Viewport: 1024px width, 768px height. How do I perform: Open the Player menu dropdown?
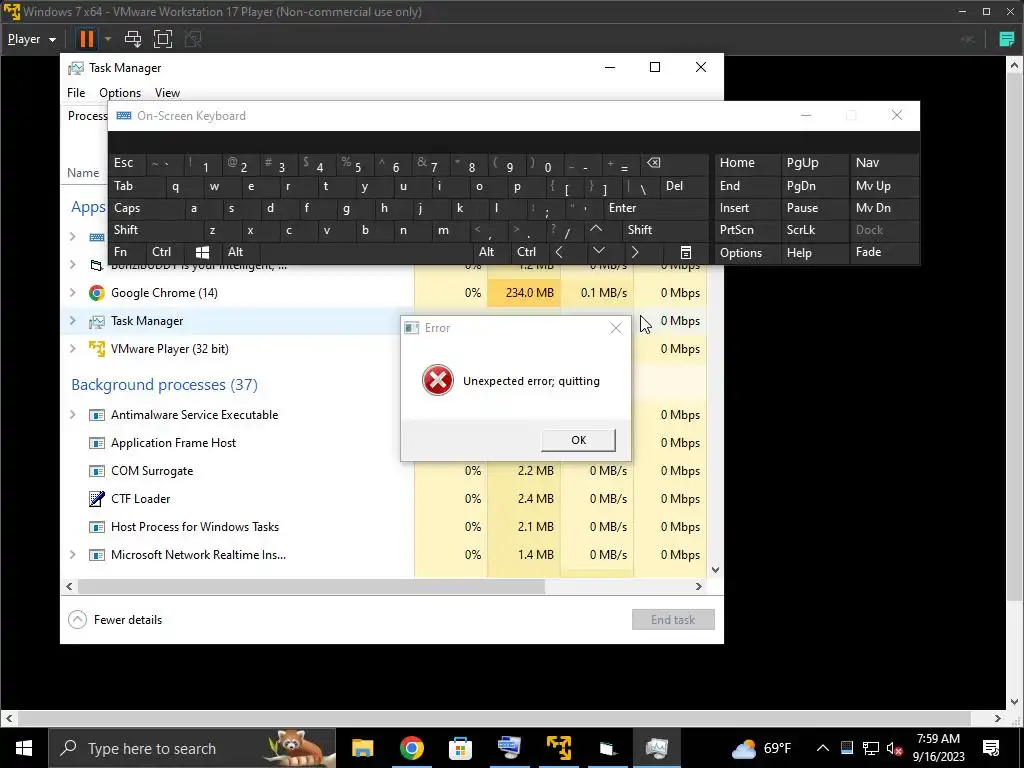point(32,39)
